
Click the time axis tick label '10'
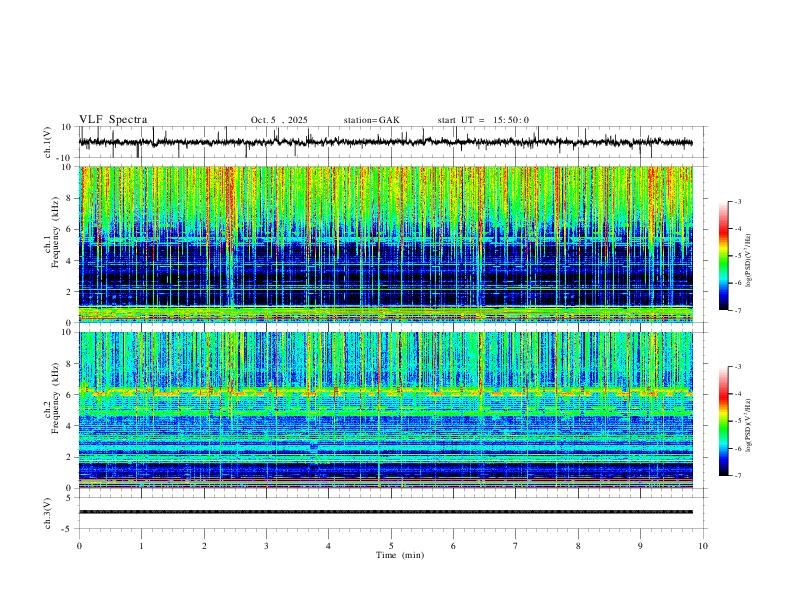coord(703,546)
